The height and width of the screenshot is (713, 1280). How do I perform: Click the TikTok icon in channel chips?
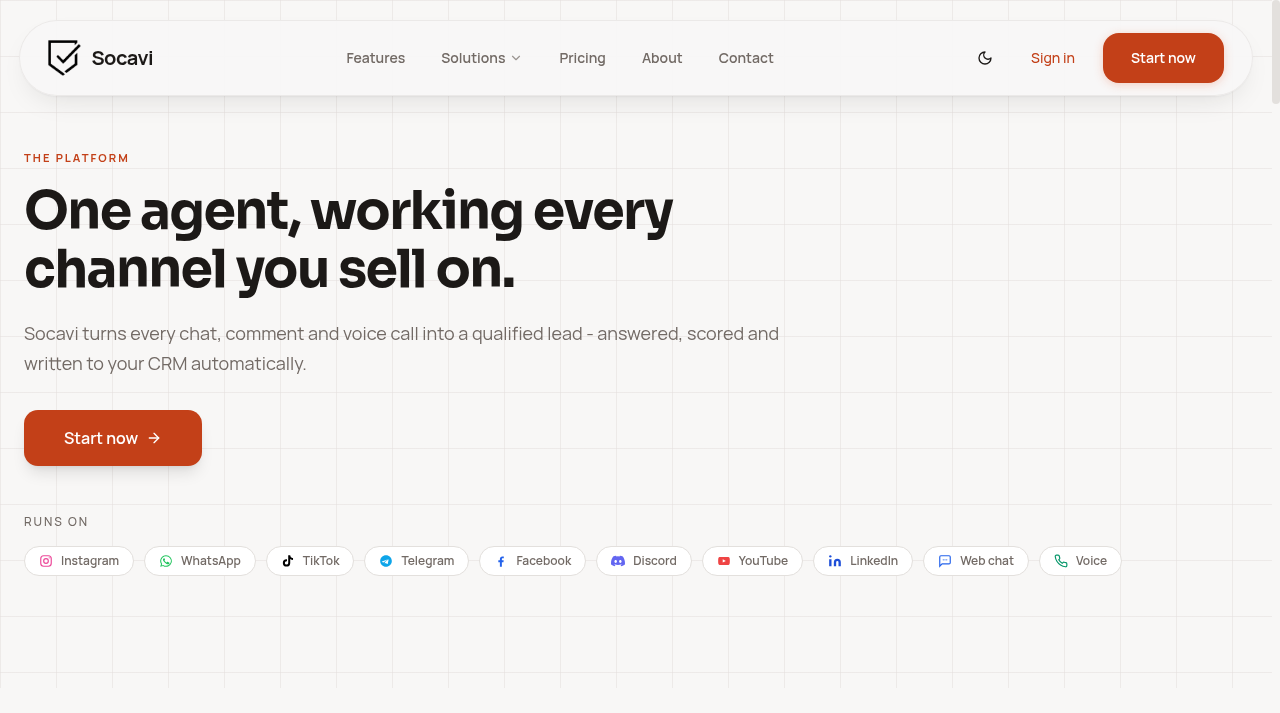point(288,561)
